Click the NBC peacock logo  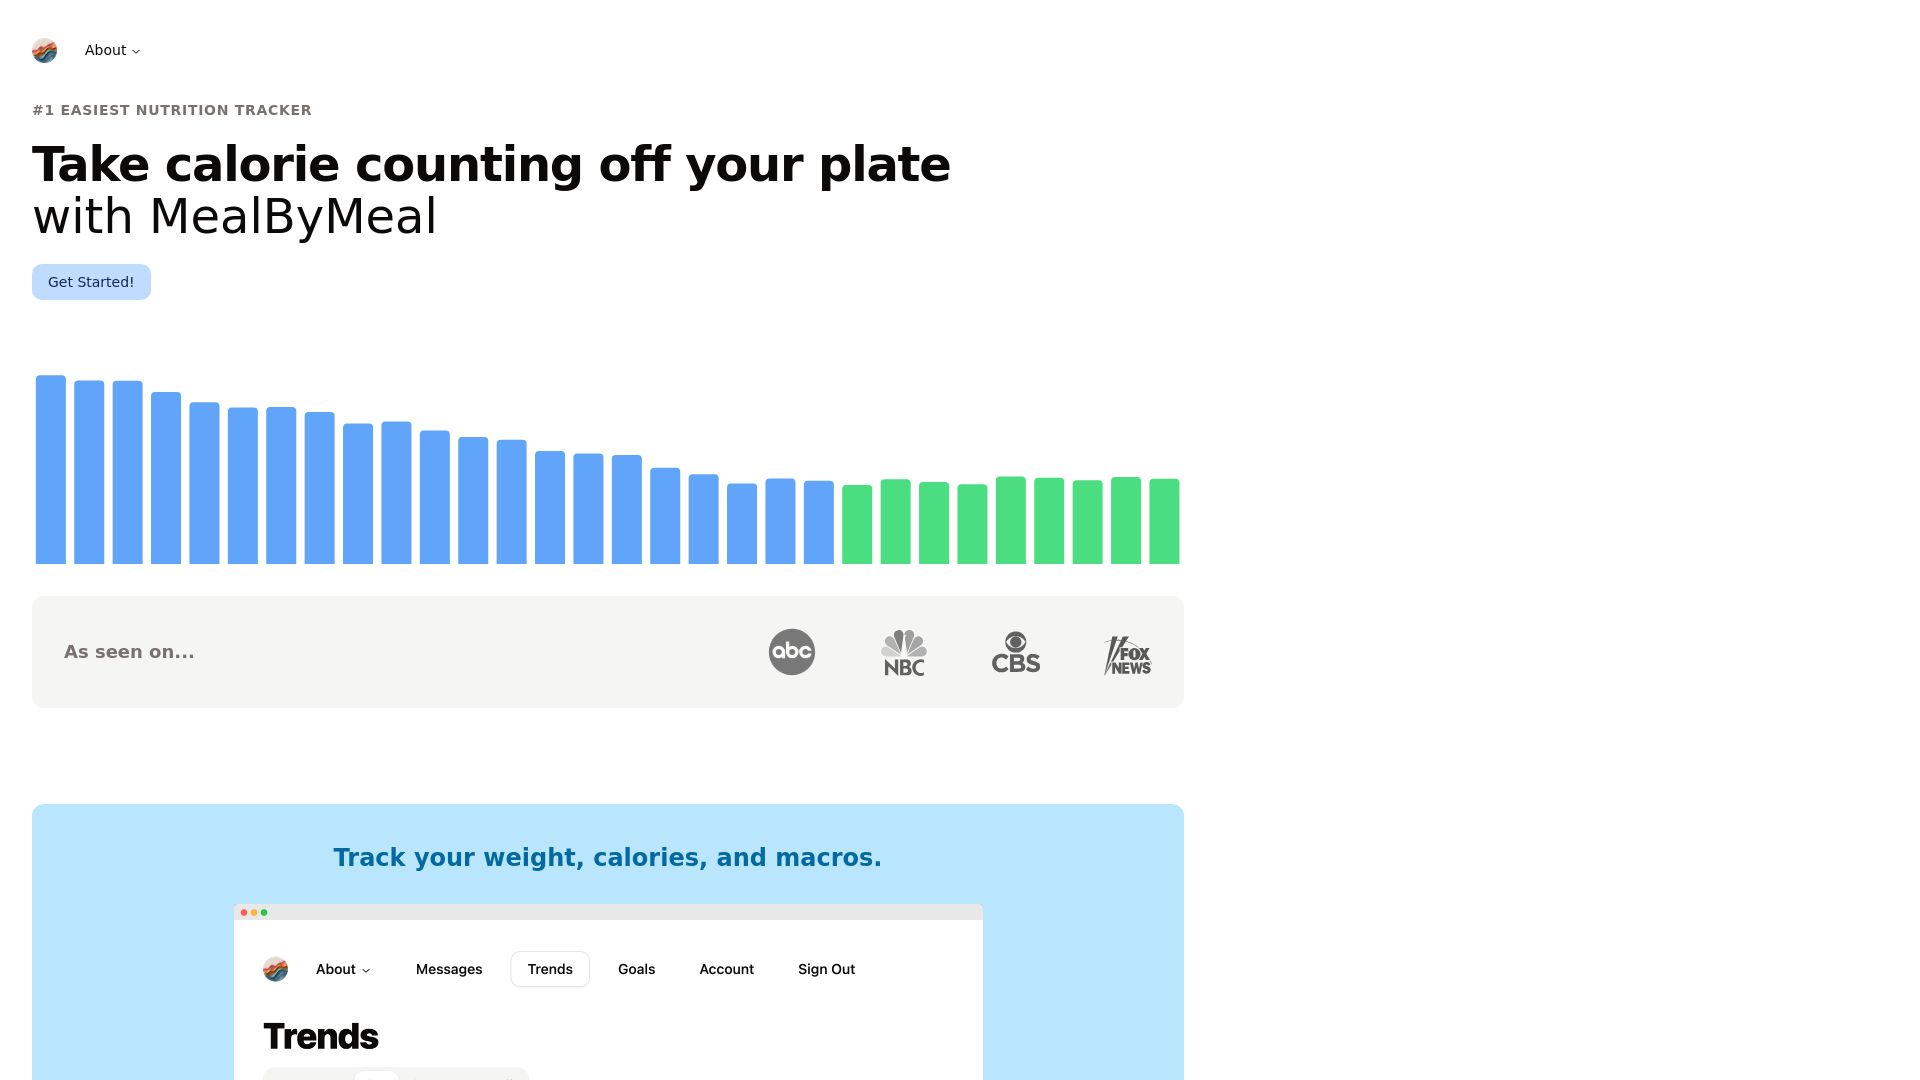click(x=903, y=651)
